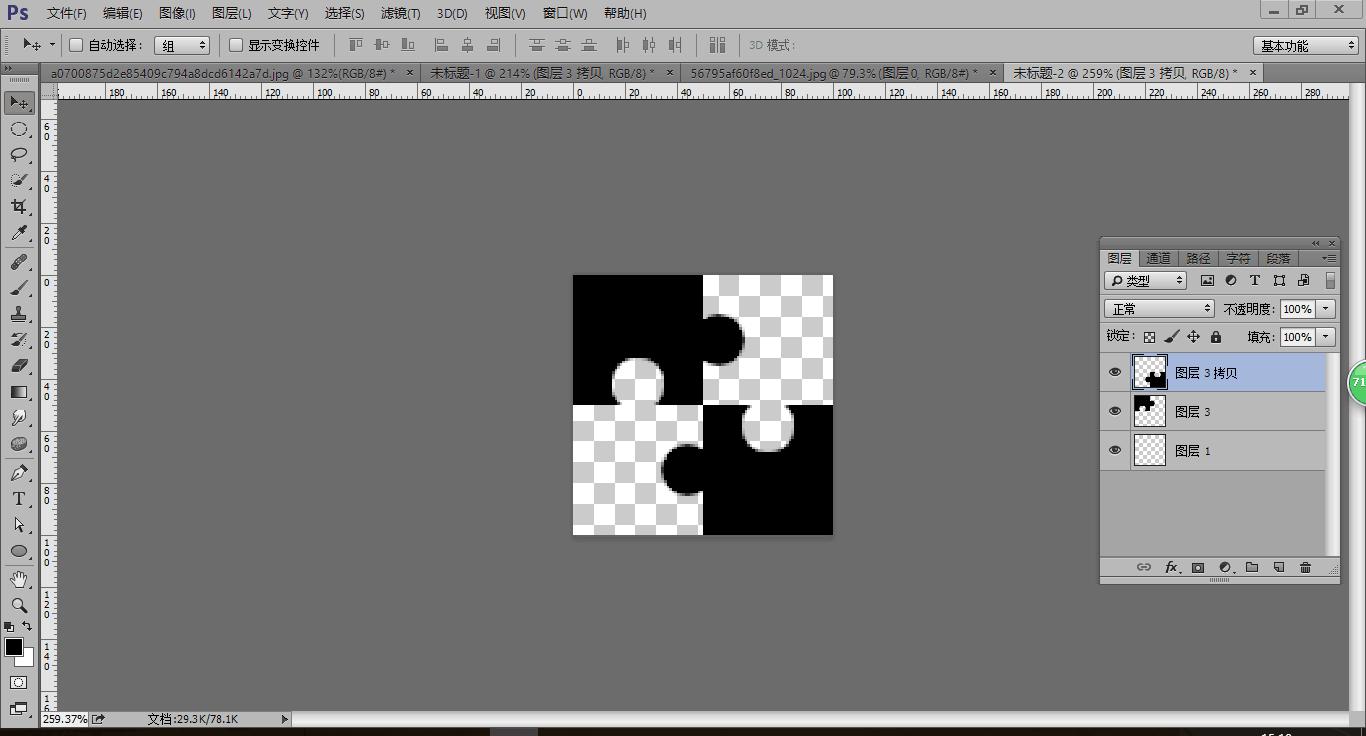
Task: Open the 滤镜(T) menu
Action: click(400, 13)
